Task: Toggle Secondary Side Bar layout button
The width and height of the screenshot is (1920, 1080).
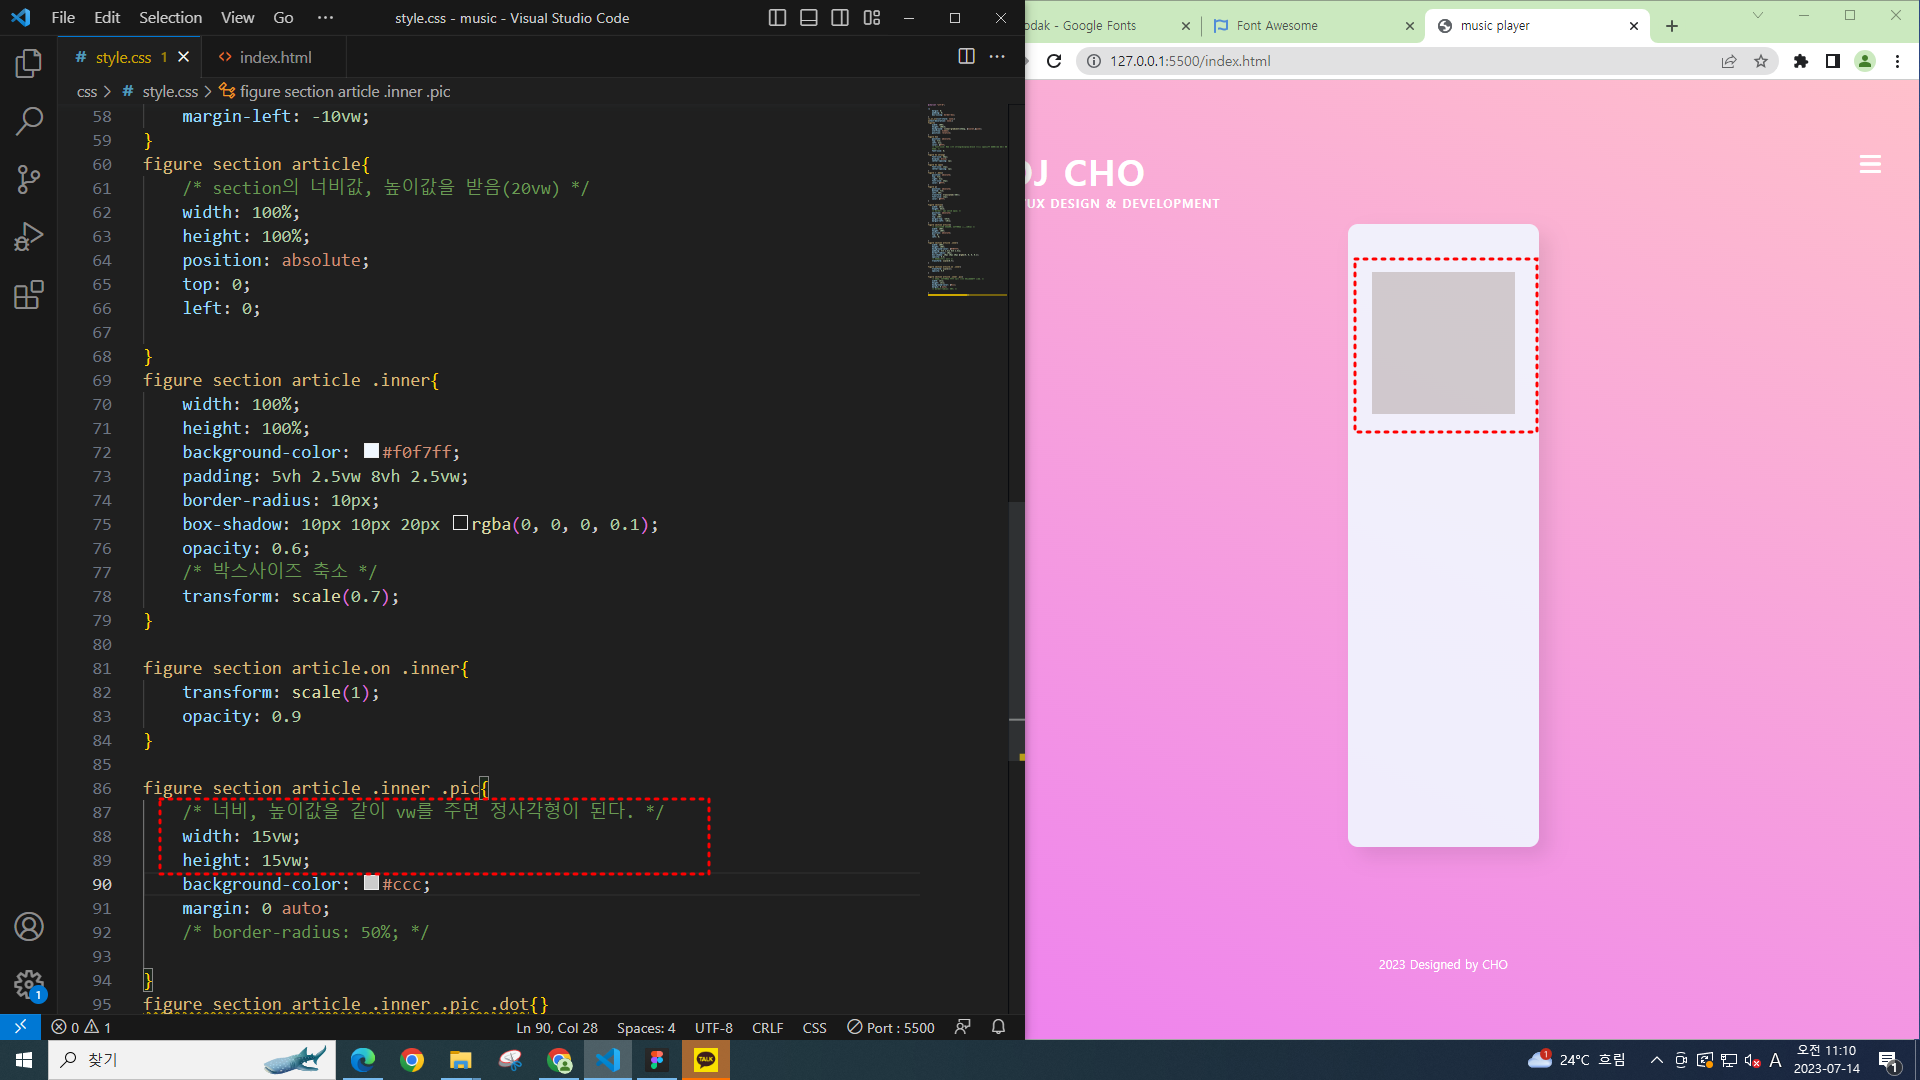Action: [x=840, y=18]
